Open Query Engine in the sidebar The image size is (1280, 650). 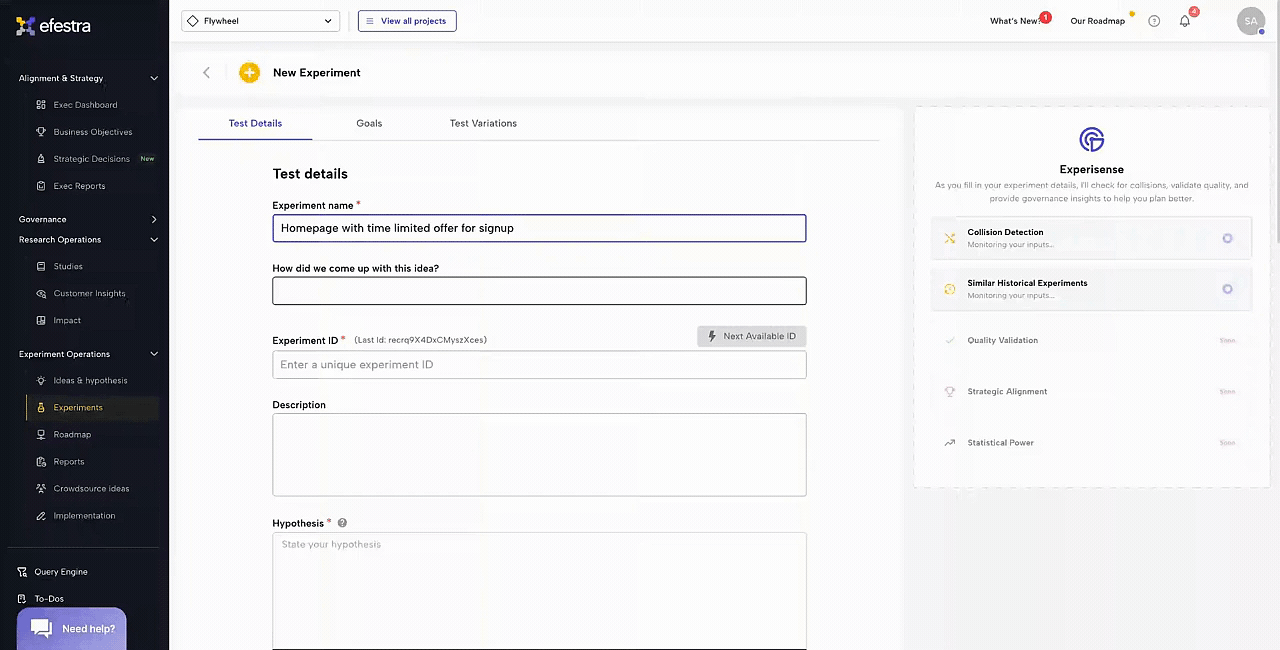[x=60, y=572]
